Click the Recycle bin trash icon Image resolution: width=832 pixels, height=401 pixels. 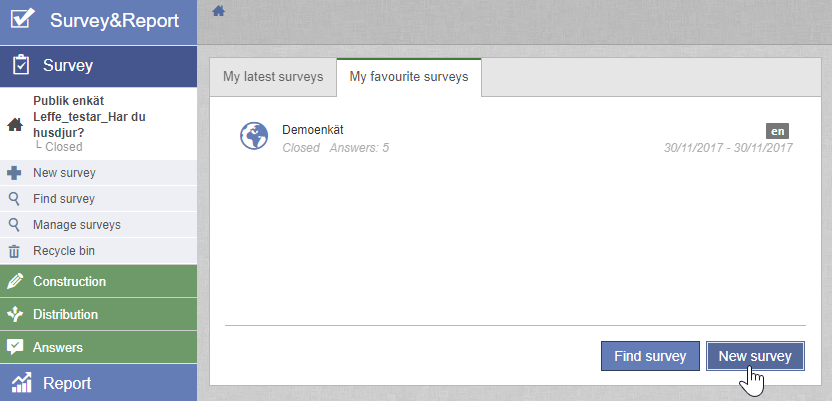pyautogui.click(x=14, y=251)
